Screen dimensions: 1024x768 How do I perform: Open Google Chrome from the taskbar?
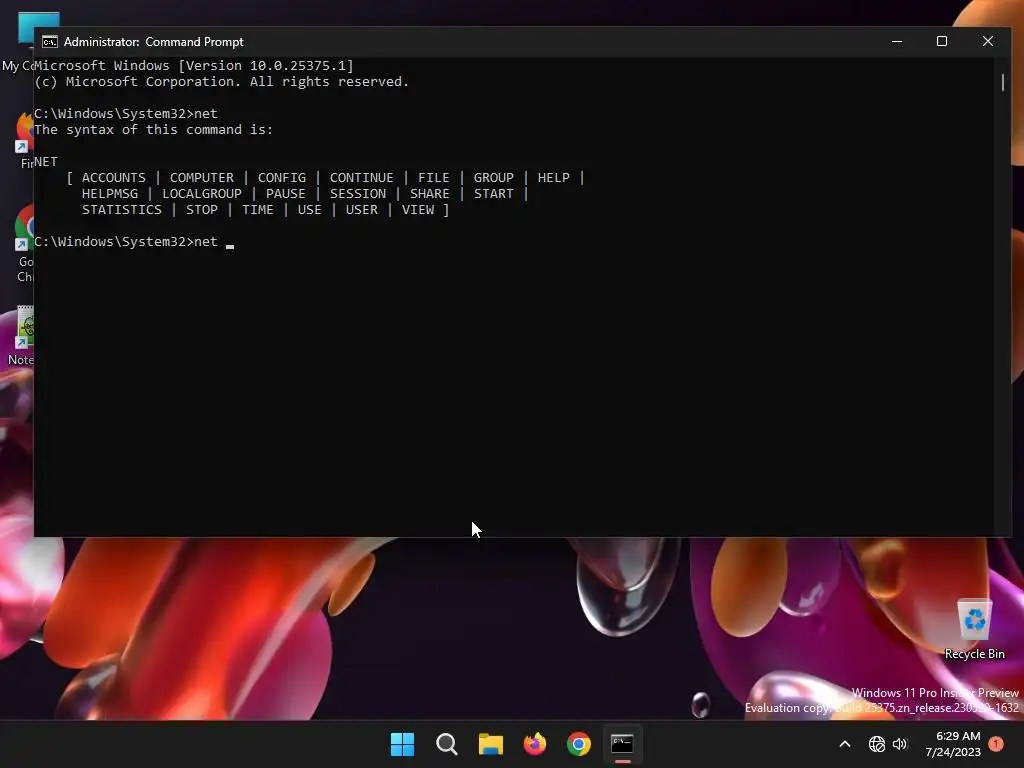click(579, 744)
